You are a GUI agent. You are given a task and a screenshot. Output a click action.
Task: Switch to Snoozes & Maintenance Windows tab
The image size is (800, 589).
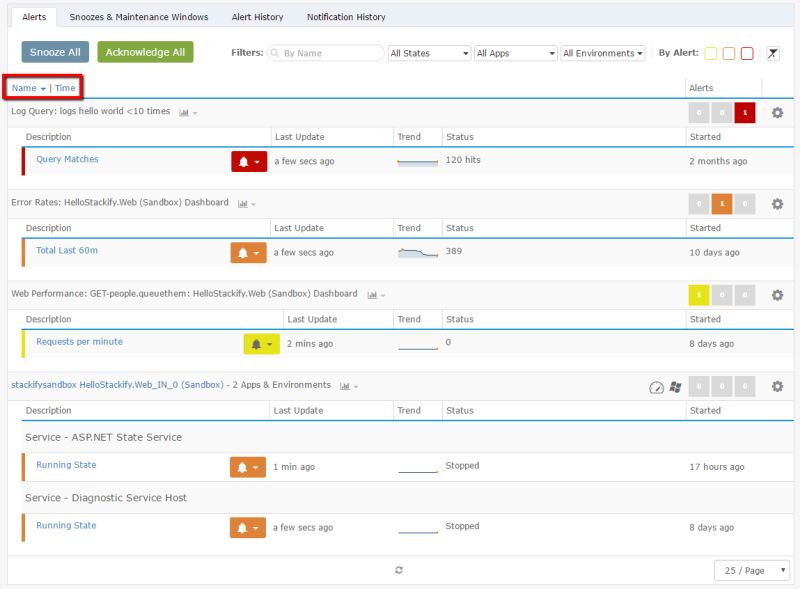click(x=139, y=17)
